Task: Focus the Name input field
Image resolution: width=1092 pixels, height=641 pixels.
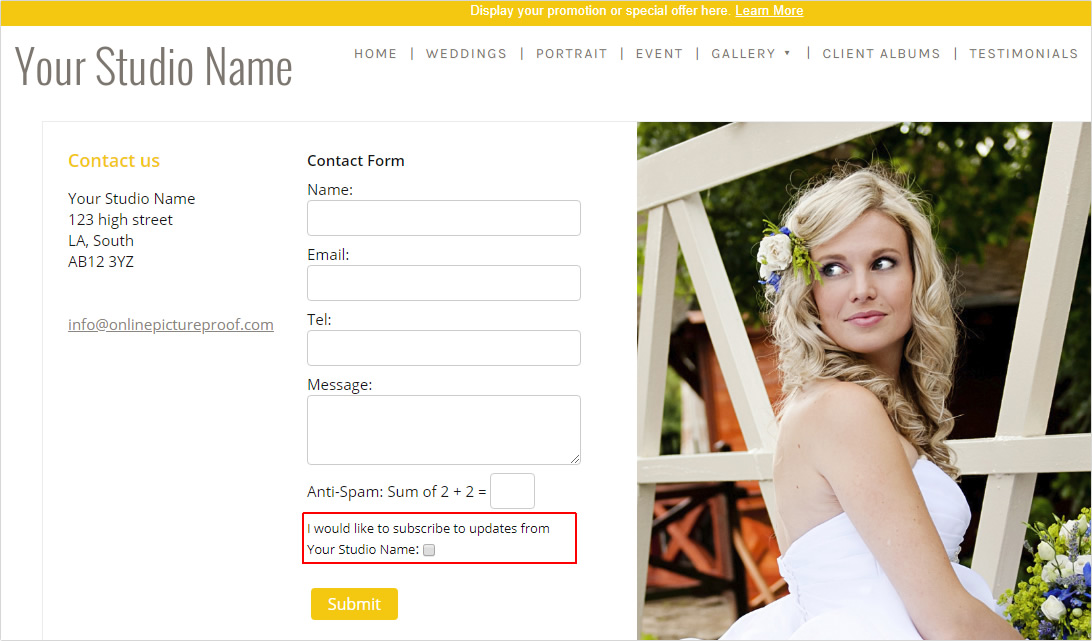Action: [444, 218]
